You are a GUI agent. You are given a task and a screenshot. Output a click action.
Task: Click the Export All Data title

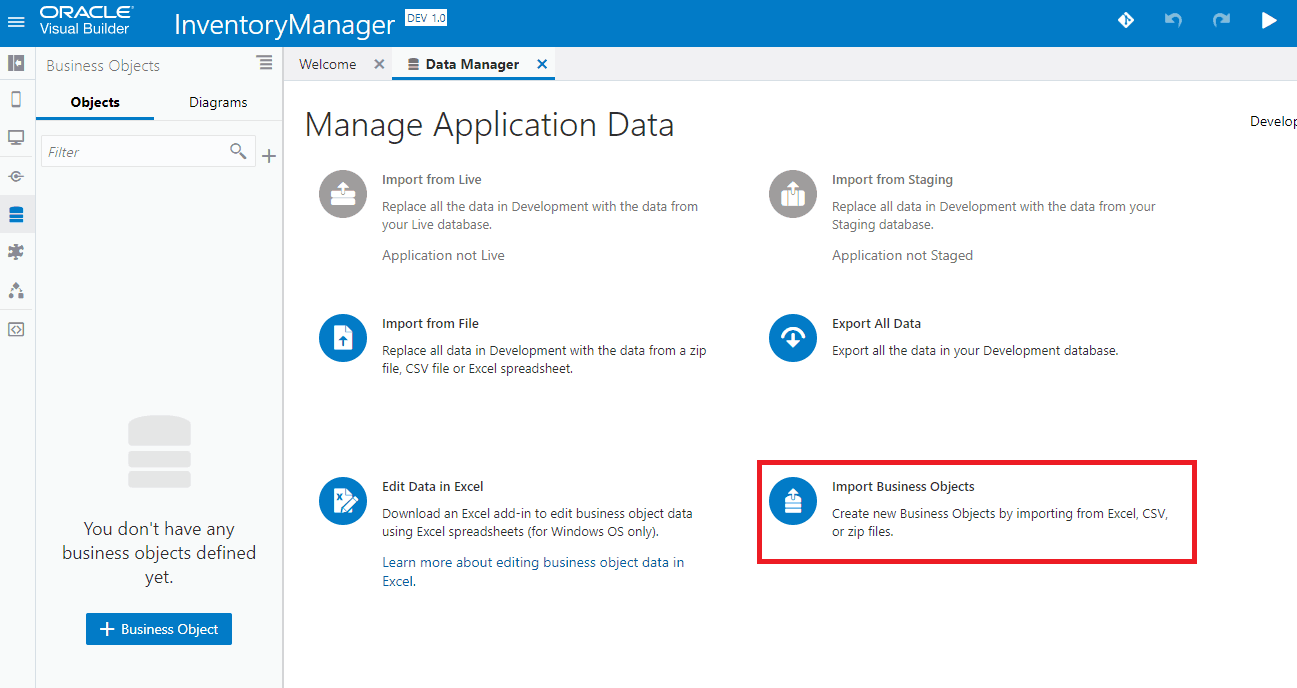876,323
